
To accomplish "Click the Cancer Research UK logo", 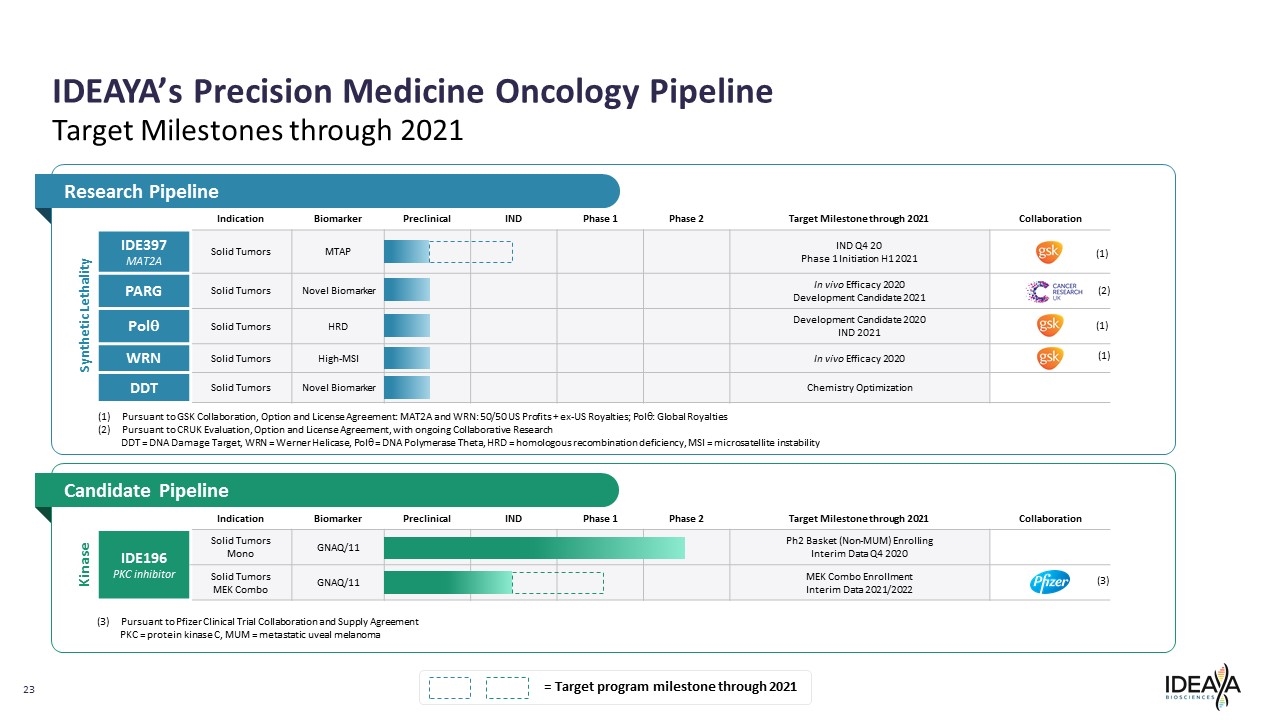I will [1054, 291].
